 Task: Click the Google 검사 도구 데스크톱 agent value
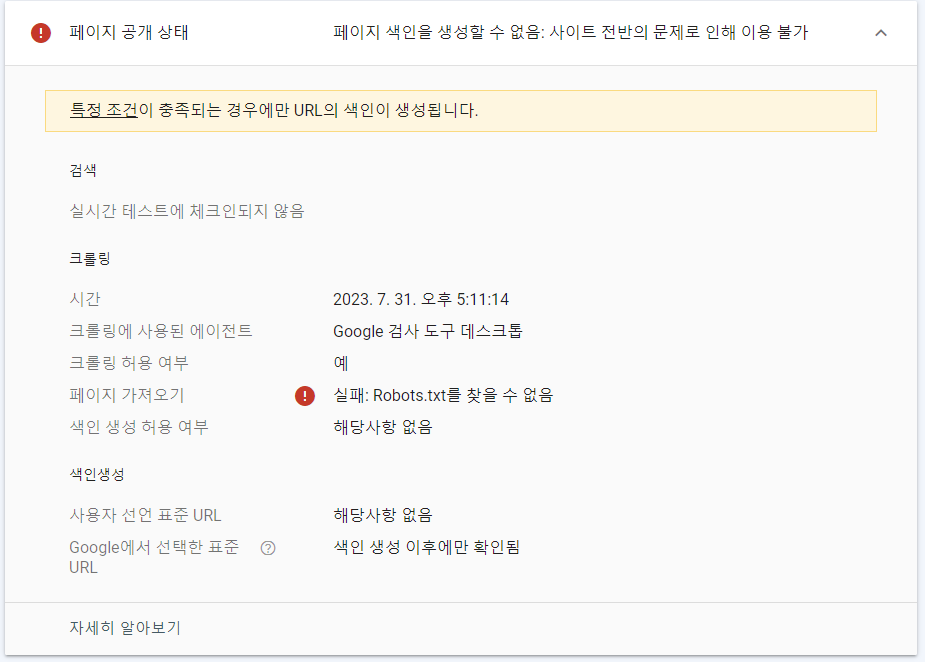coord(428,331)
